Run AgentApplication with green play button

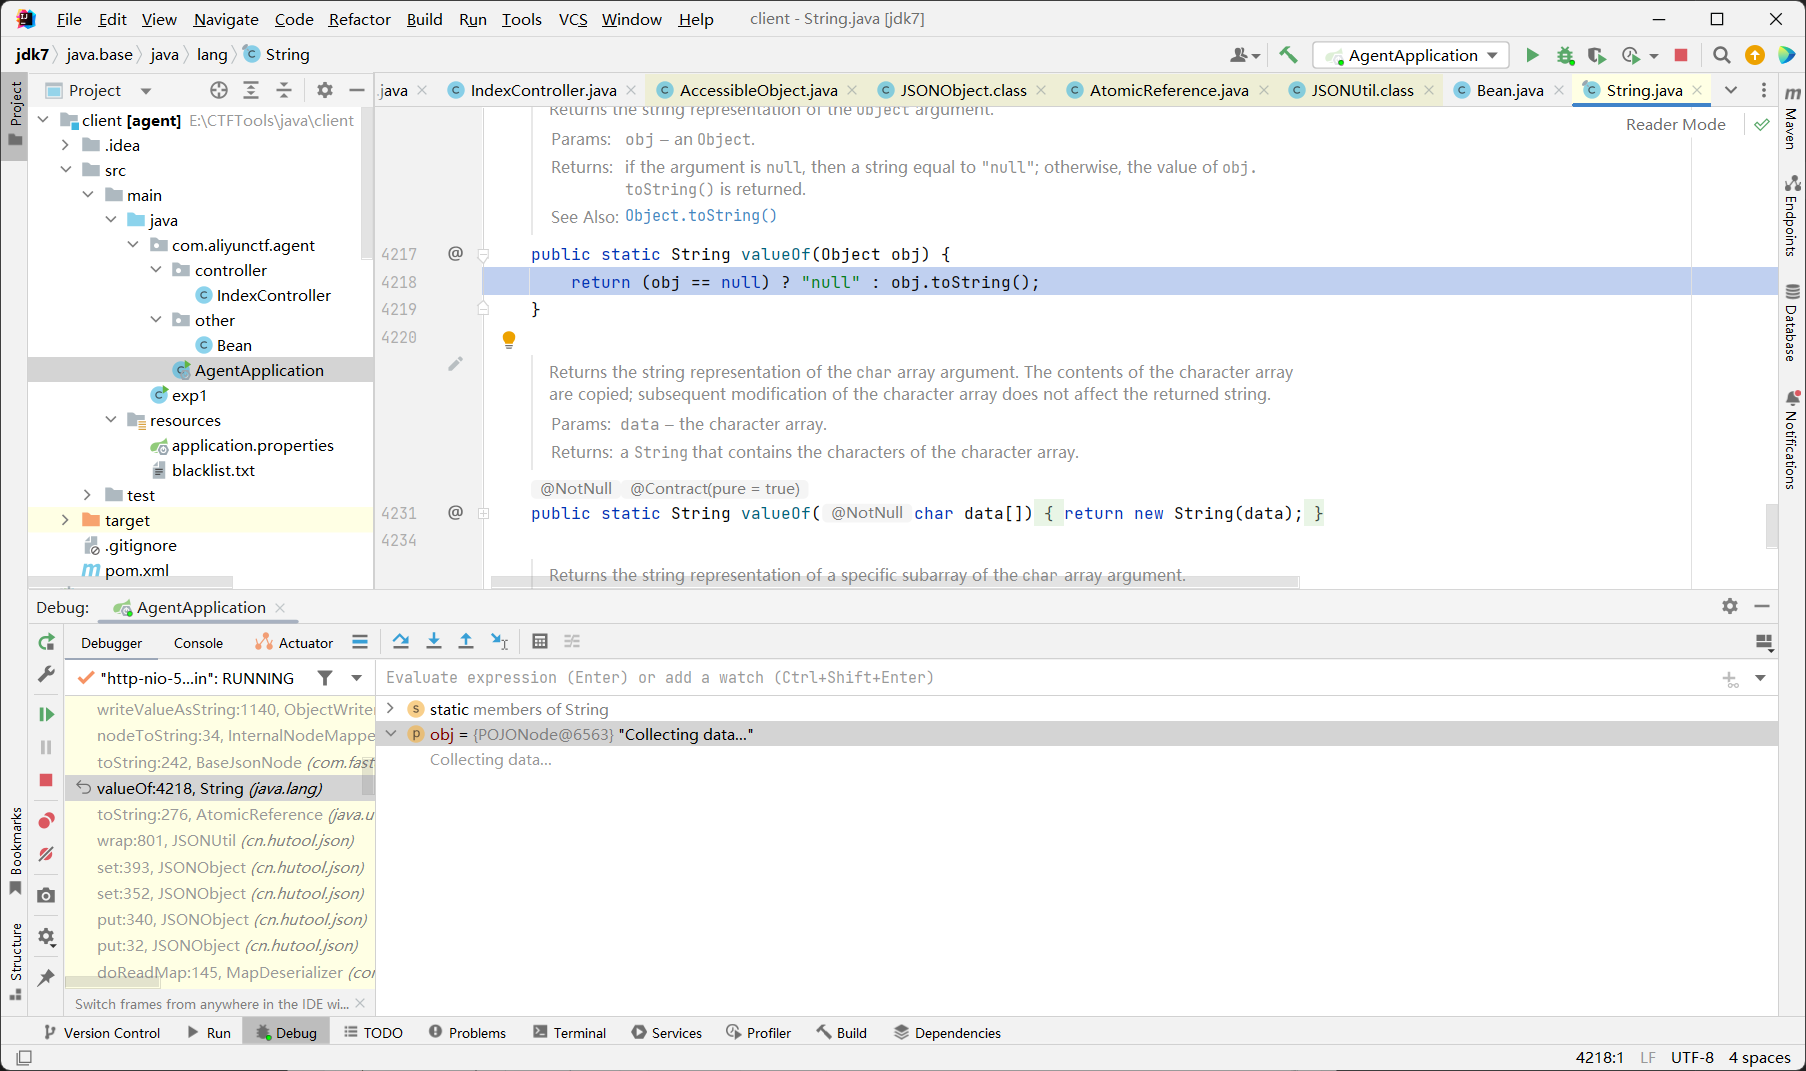(1532, 55)
